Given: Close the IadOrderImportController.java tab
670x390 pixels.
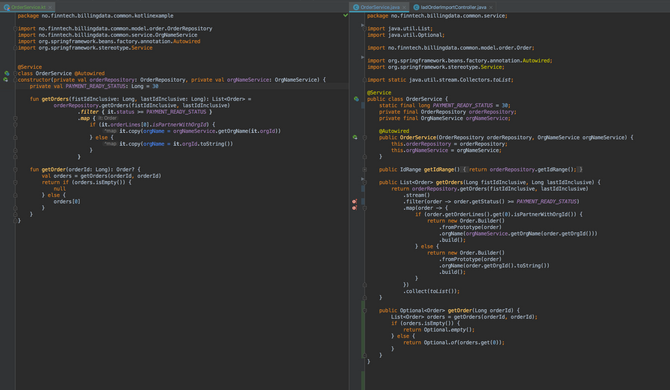Looking at the screenshot, I should point(491,7).
